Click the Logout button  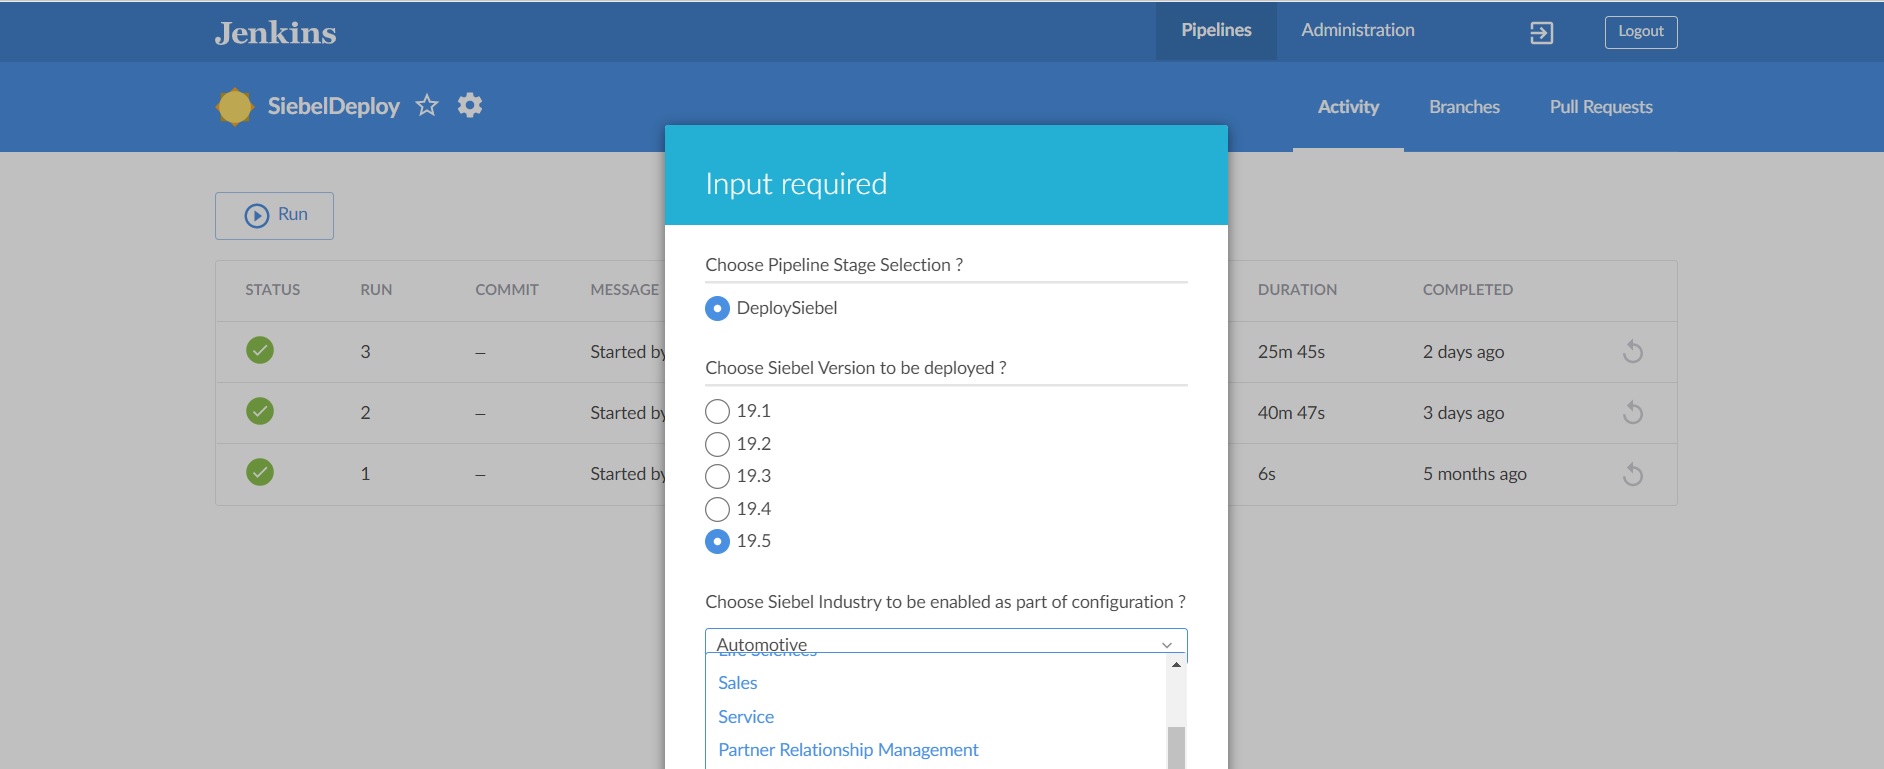click(1641, 32)
